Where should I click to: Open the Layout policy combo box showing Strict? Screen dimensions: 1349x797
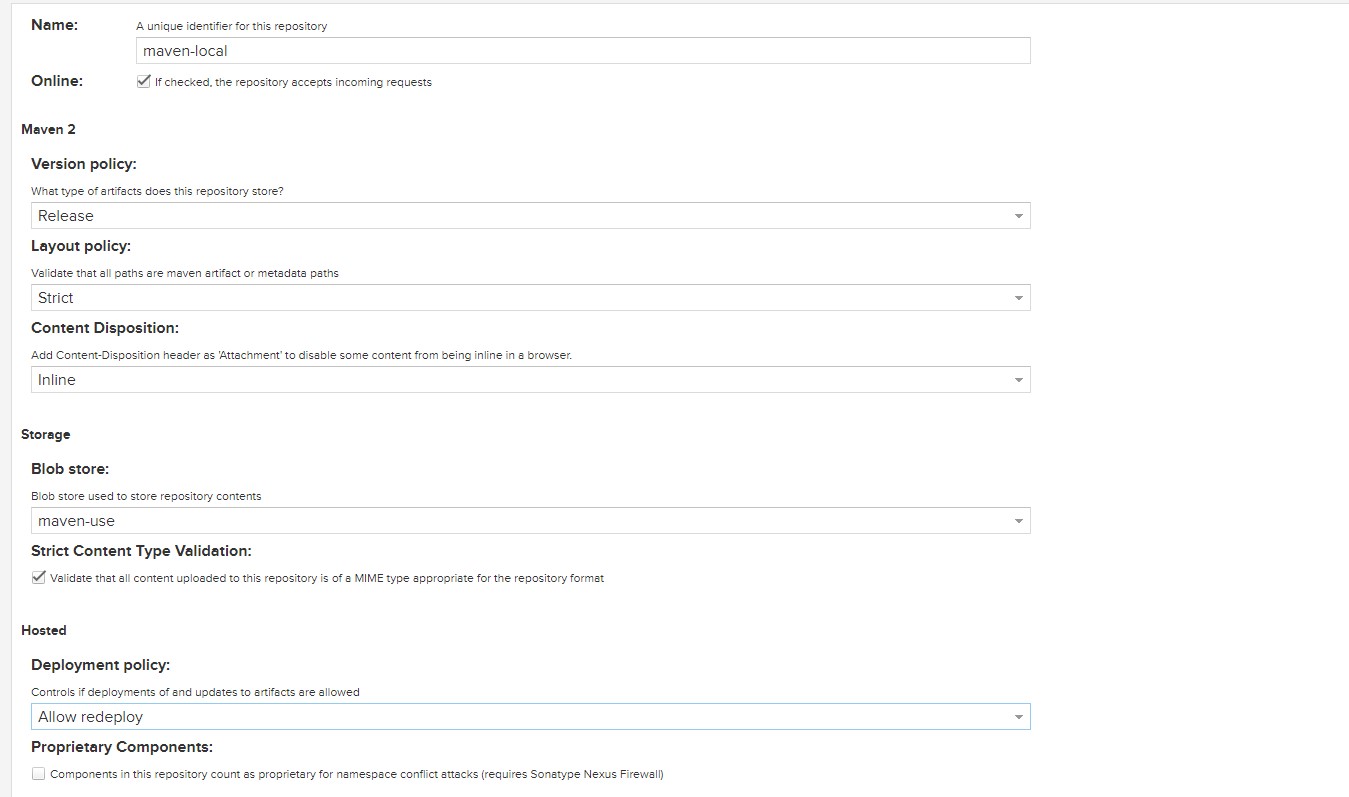click(x=520, y=298)
